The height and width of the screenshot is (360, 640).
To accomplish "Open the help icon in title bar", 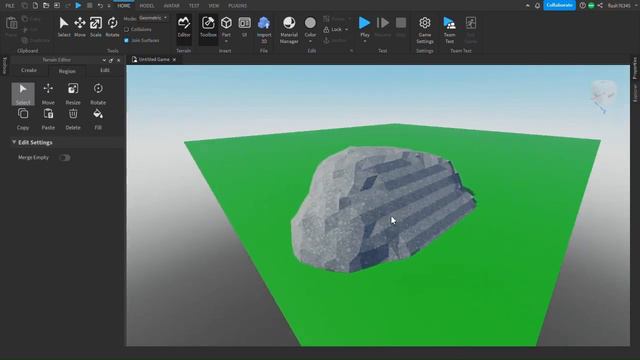I will [x=582, y=6].
